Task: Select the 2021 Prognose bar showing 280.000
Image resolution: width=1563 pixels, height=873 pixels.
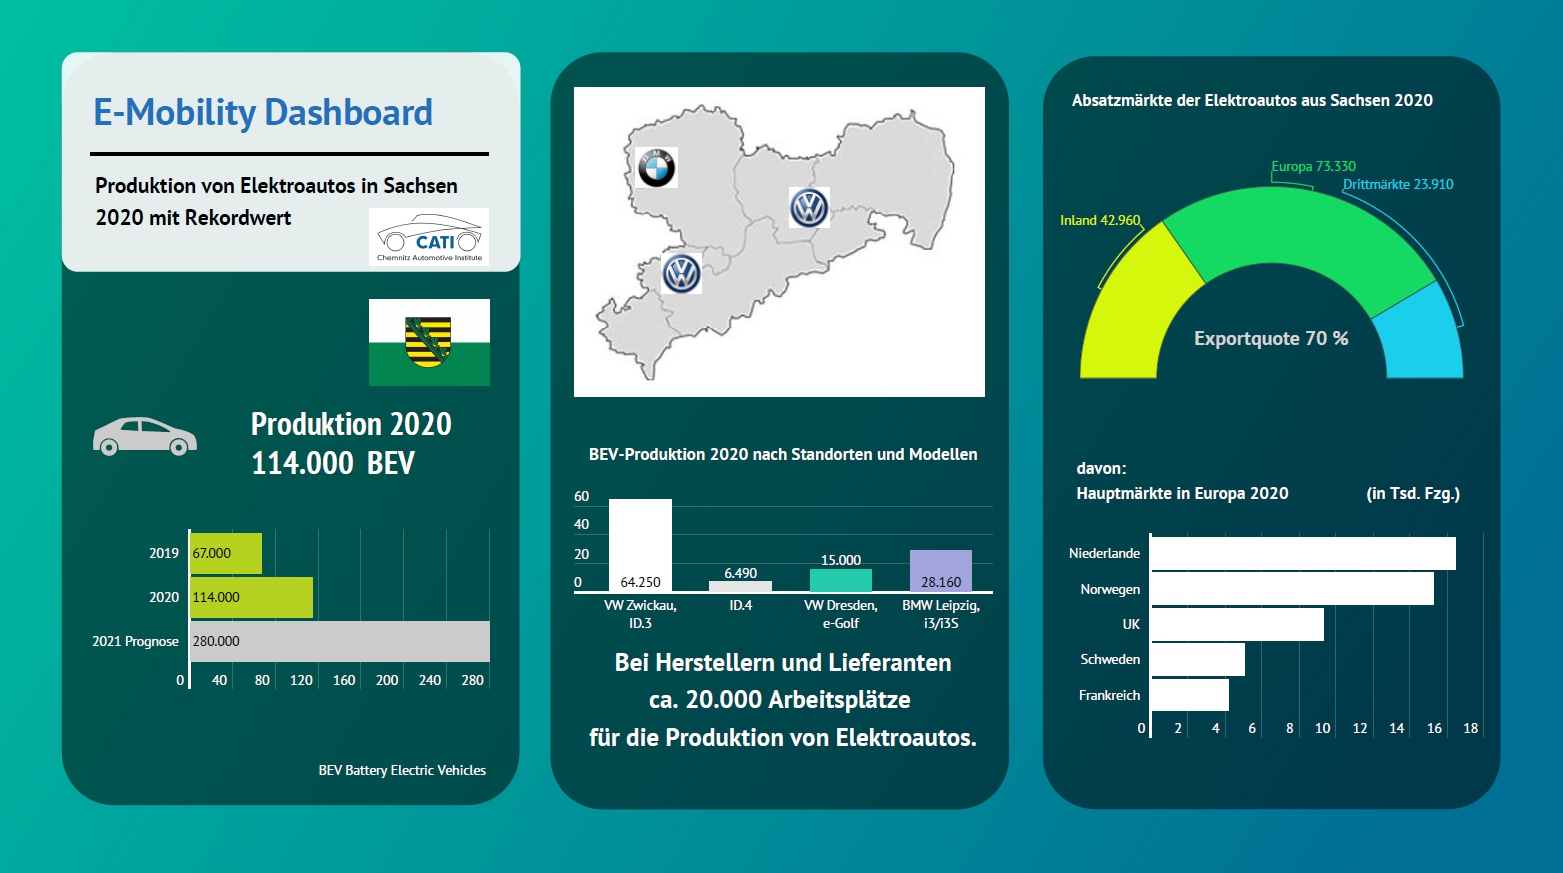Action: tap(340, 641)
